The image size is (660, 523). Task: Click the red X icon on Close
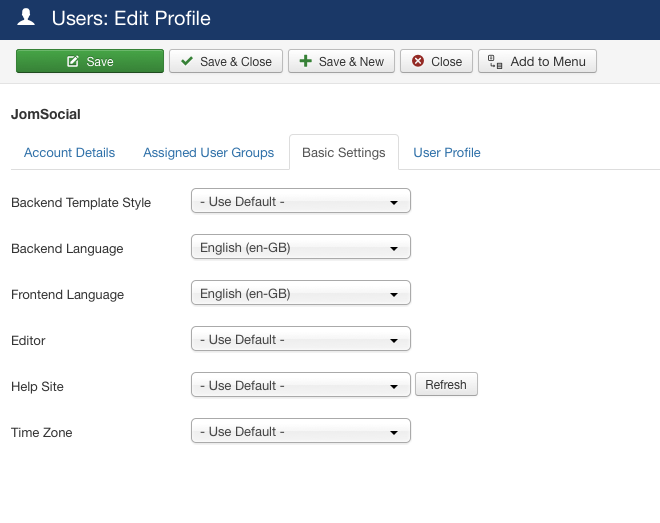click(x=418, y=61)
